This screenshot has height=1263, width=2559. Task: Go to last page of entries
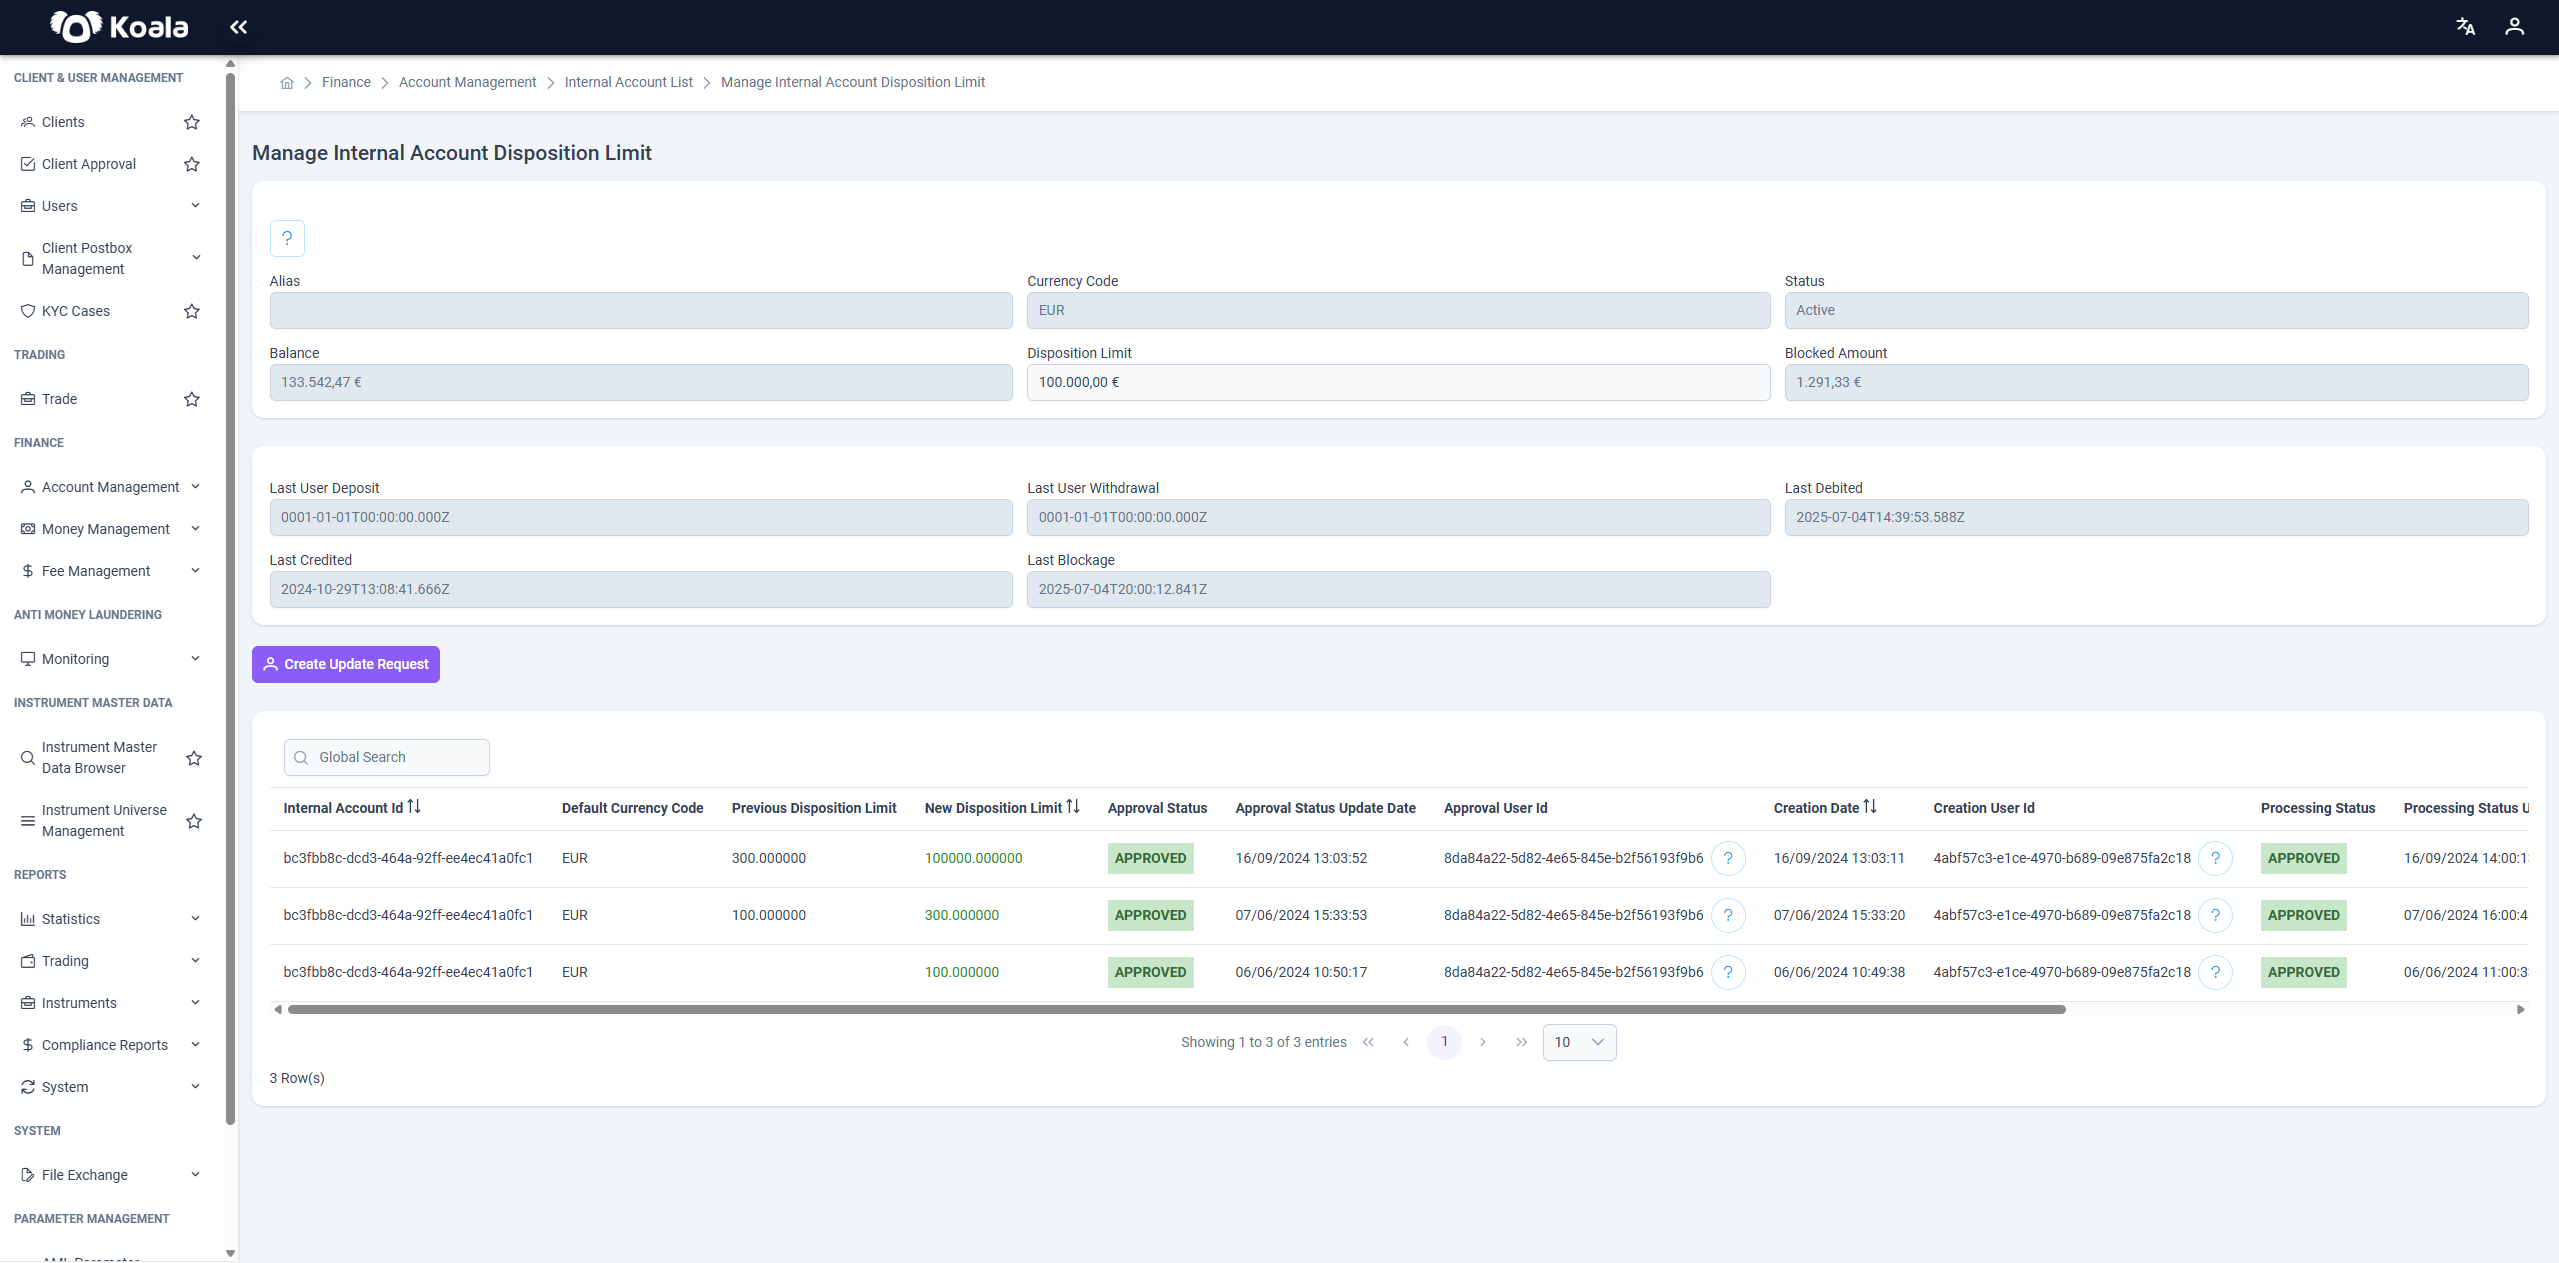1521,1042
